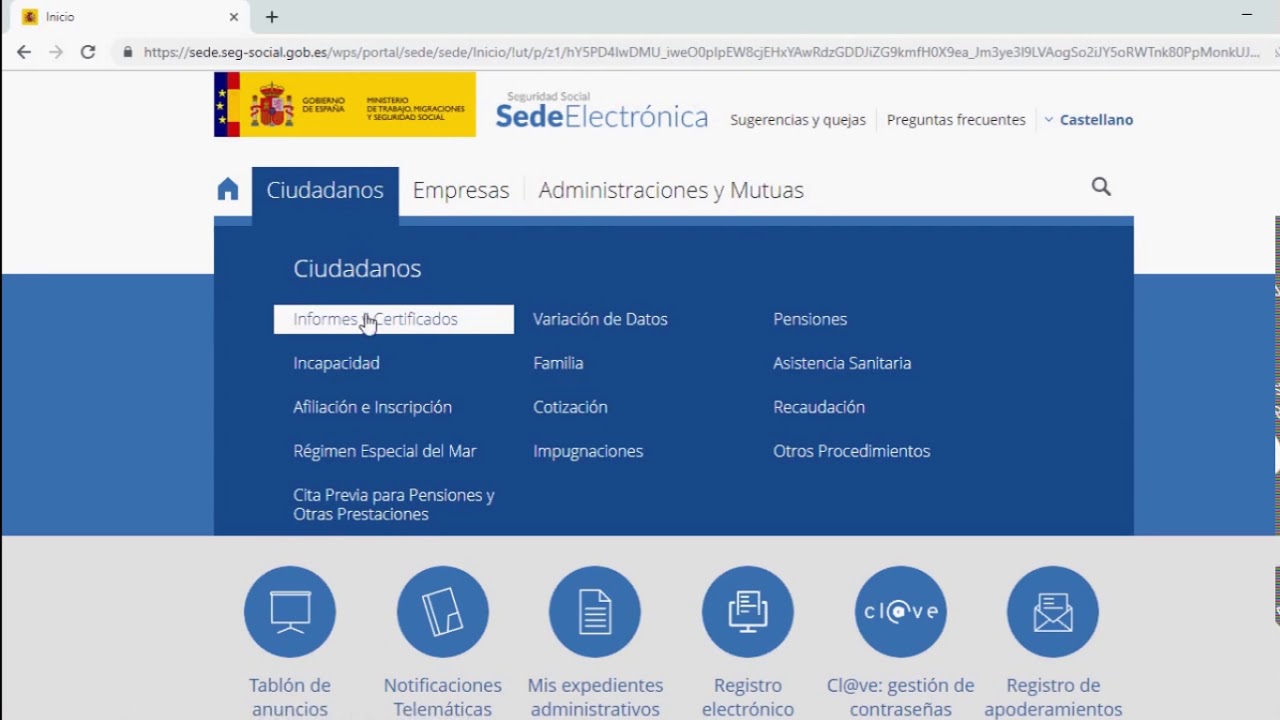Reload the page with the refresh icon
This screenshot has height=720, width=1280.
click(x=88, y=52)
